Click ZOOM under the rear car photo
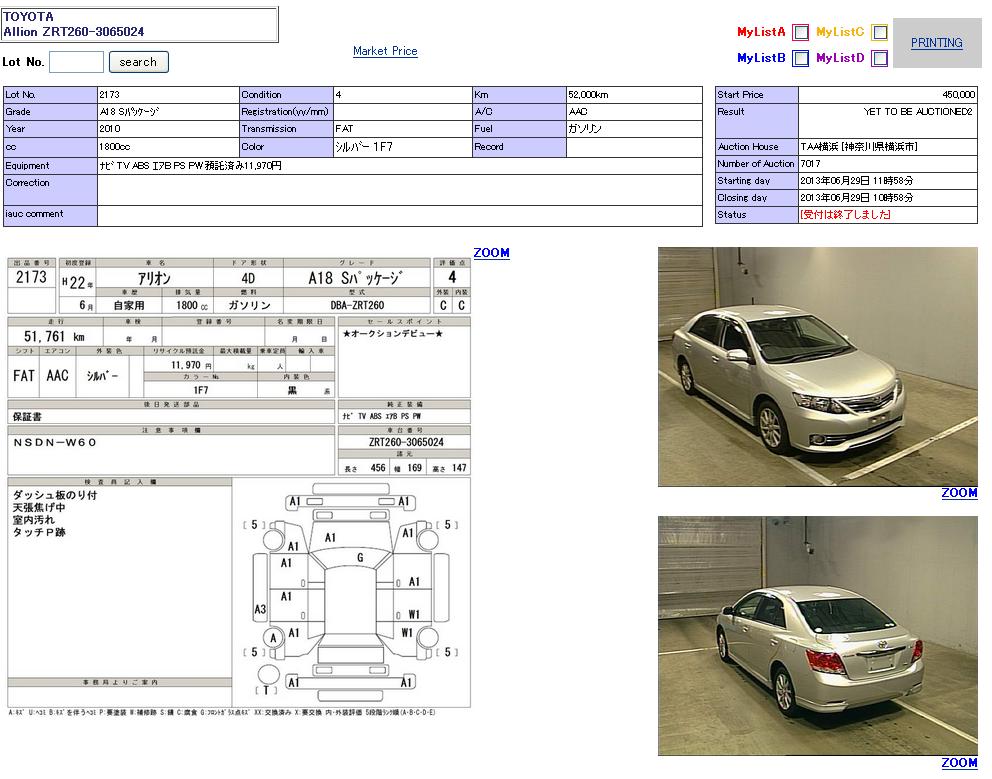The width and height of the screenshot is (992, 779). (959, 763)
